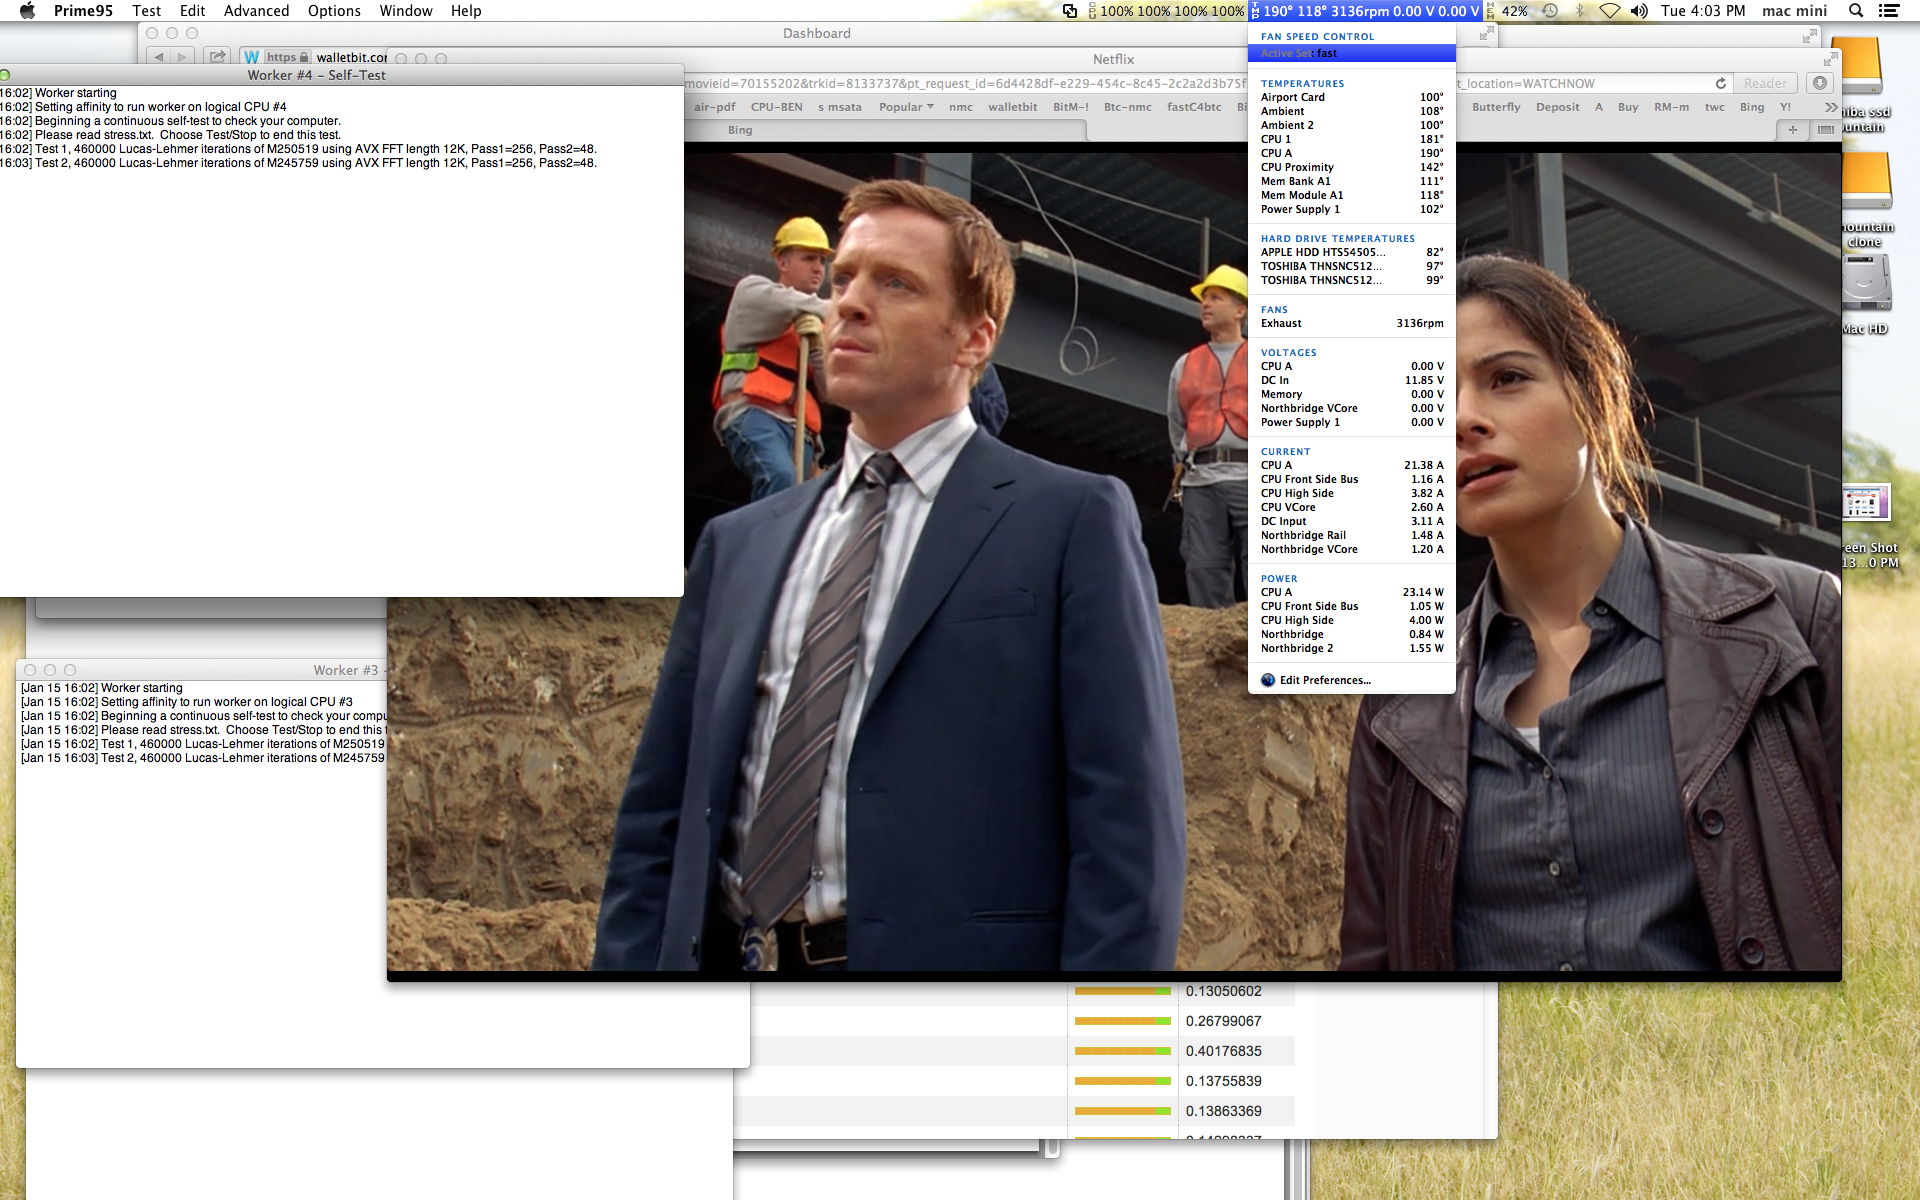Expand the Popular bookmarks dropdown
This screenshot has height=1200, width=1920.
tap(906, 107)
